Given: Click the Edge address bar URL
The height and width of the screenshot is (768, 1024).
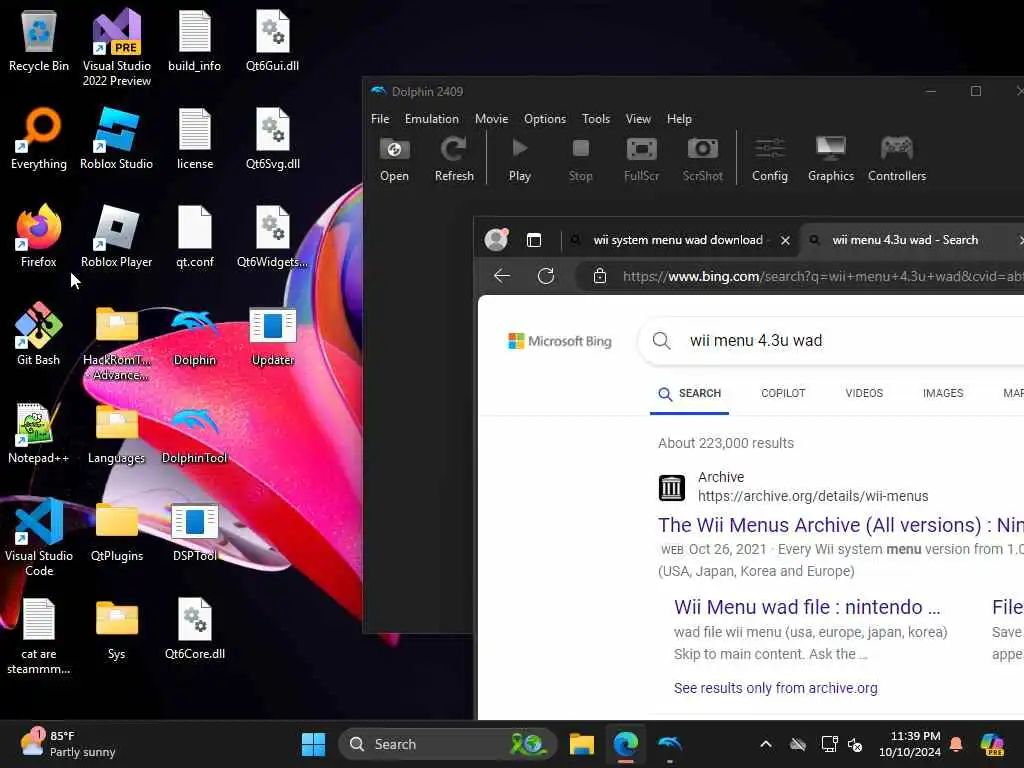Looking at the screenshot, I should point(823,276).
